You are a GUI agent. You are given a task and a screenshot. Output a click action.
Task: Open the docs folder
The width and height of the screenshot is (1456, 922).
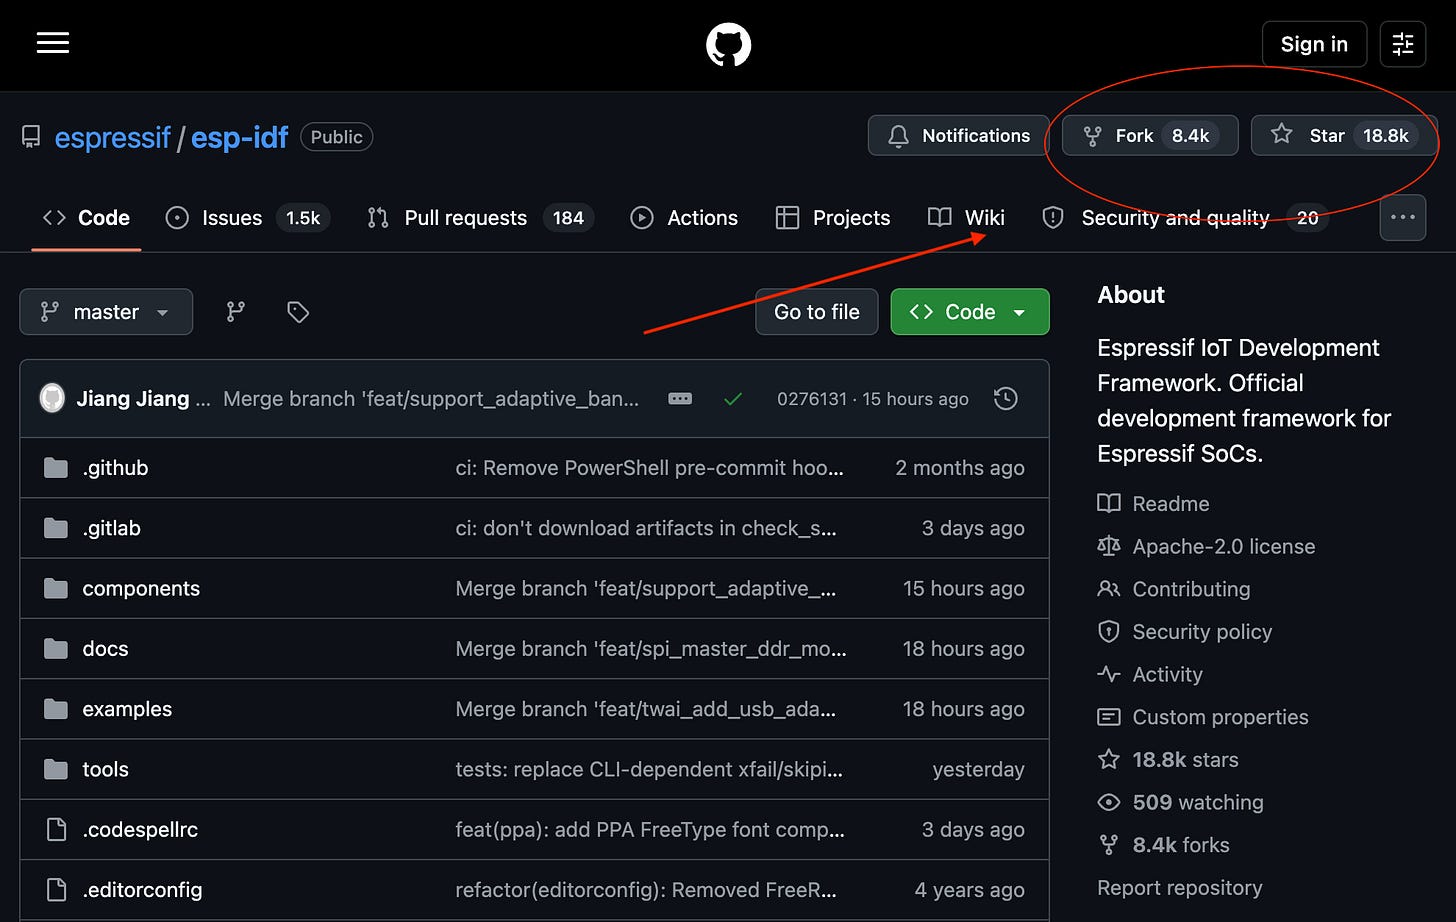point(105,649)
